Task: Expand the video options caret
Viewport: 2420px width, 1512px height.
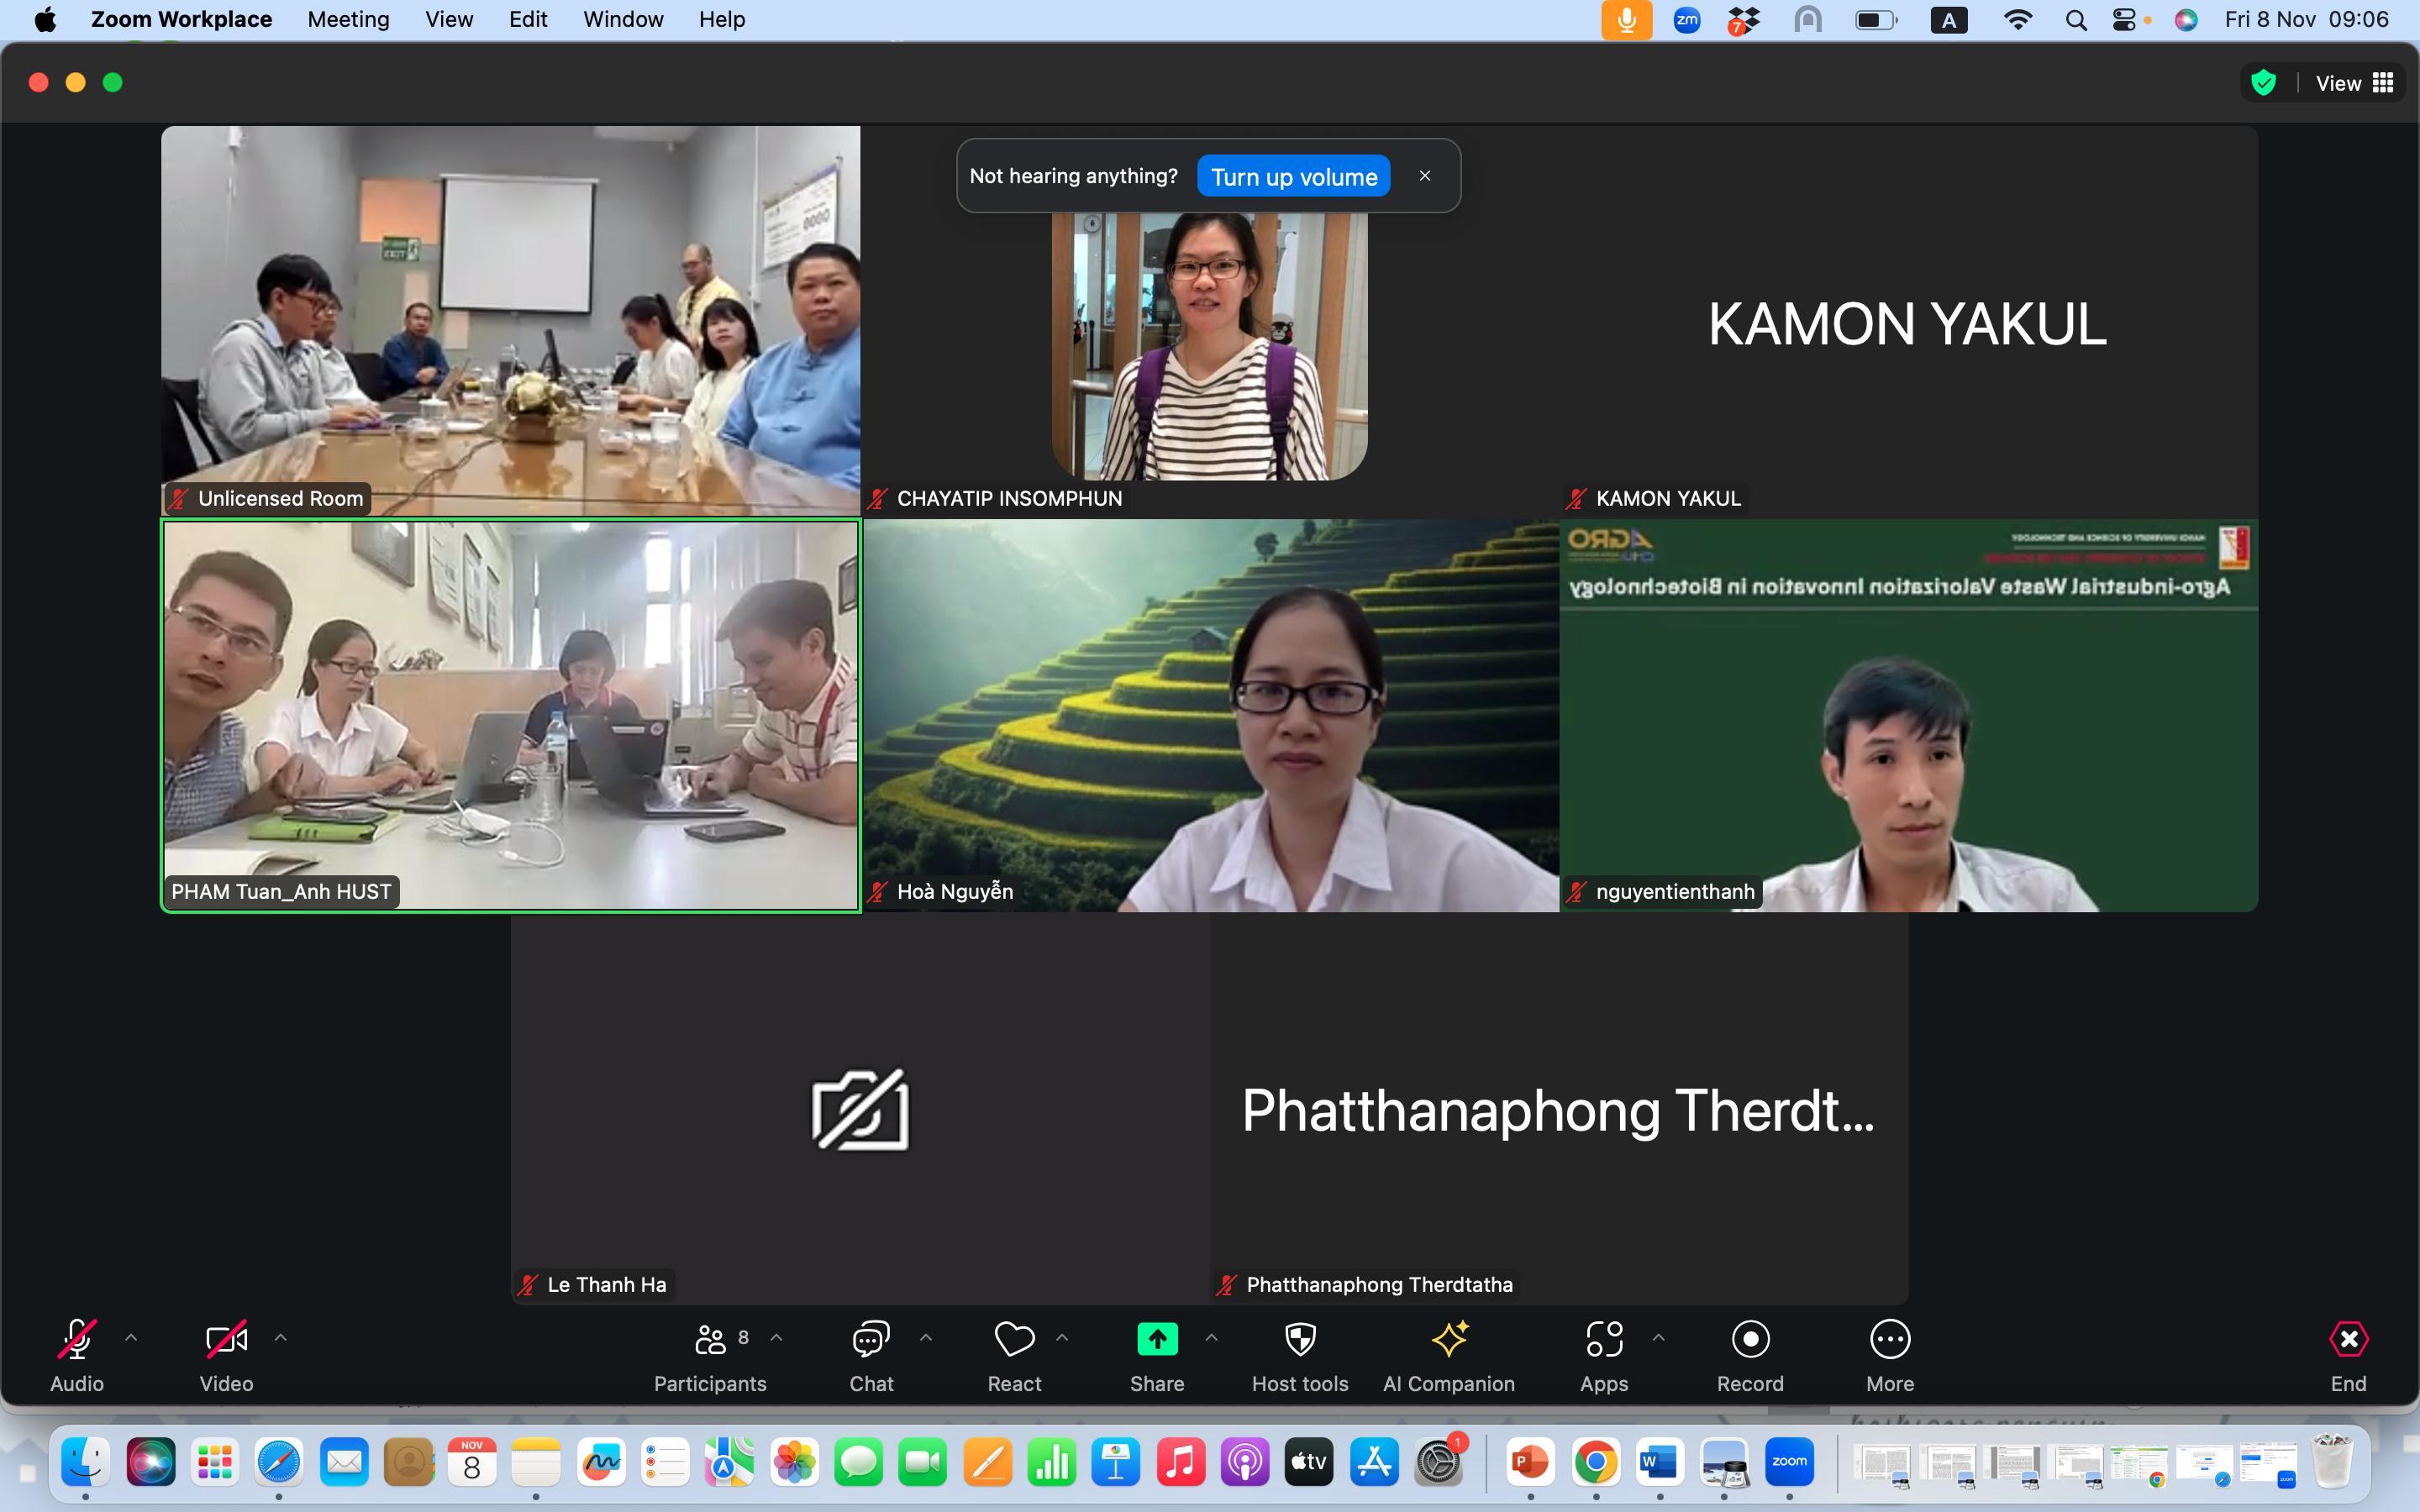Action: click(281, 1337)
